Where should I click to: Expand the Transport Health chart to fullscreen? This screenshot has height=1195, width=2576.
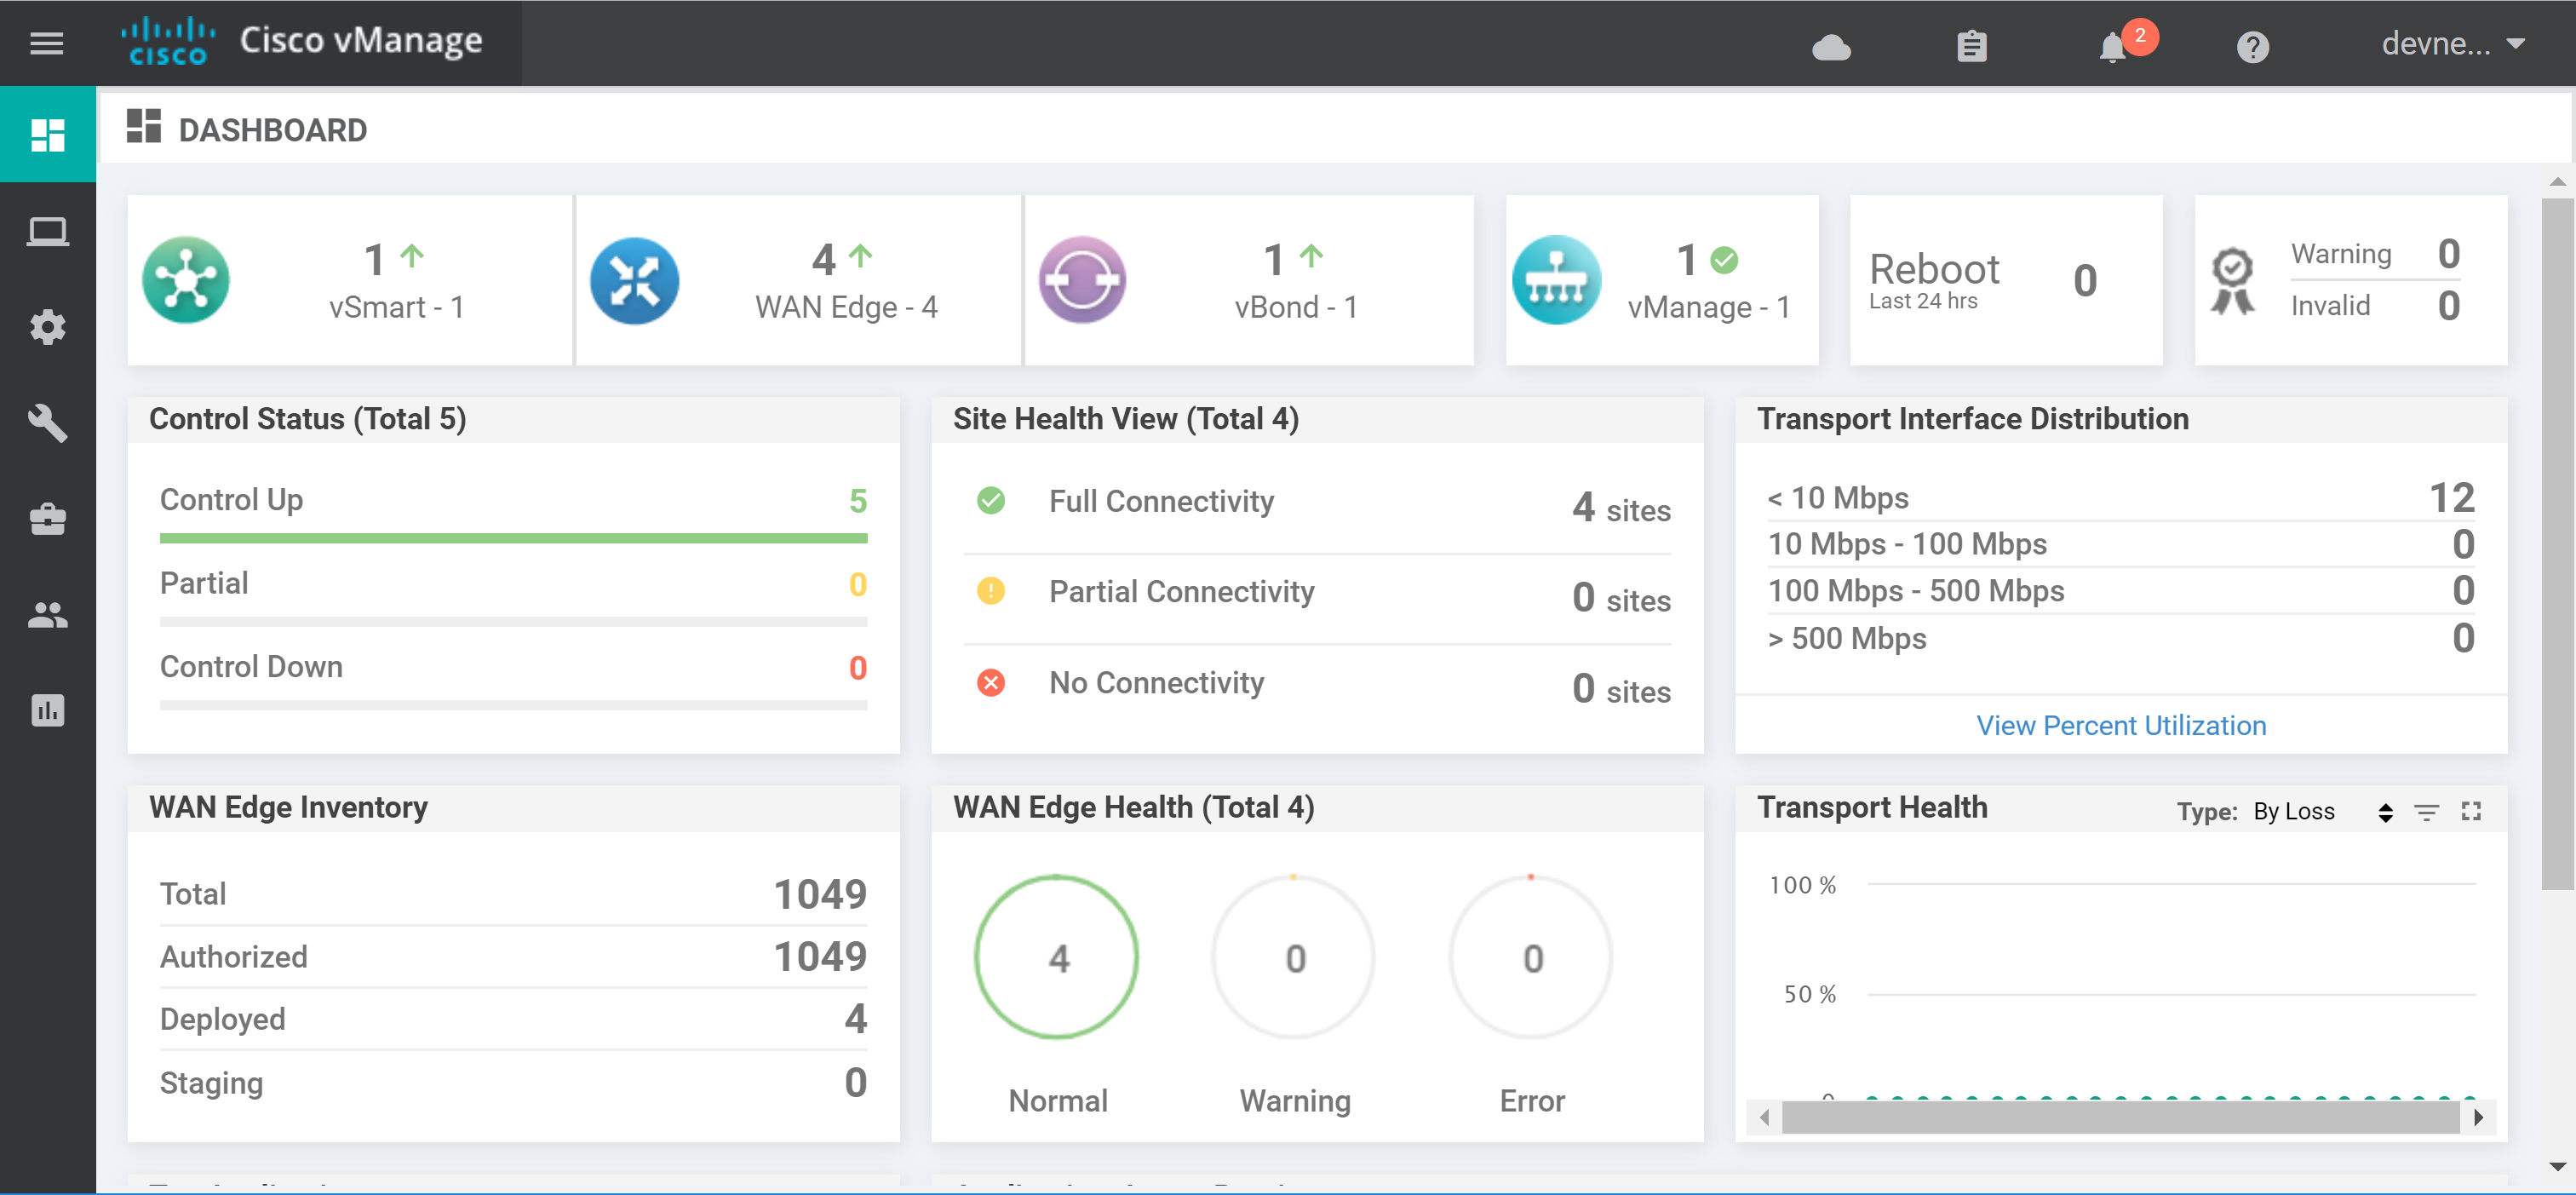point(2471,811)
